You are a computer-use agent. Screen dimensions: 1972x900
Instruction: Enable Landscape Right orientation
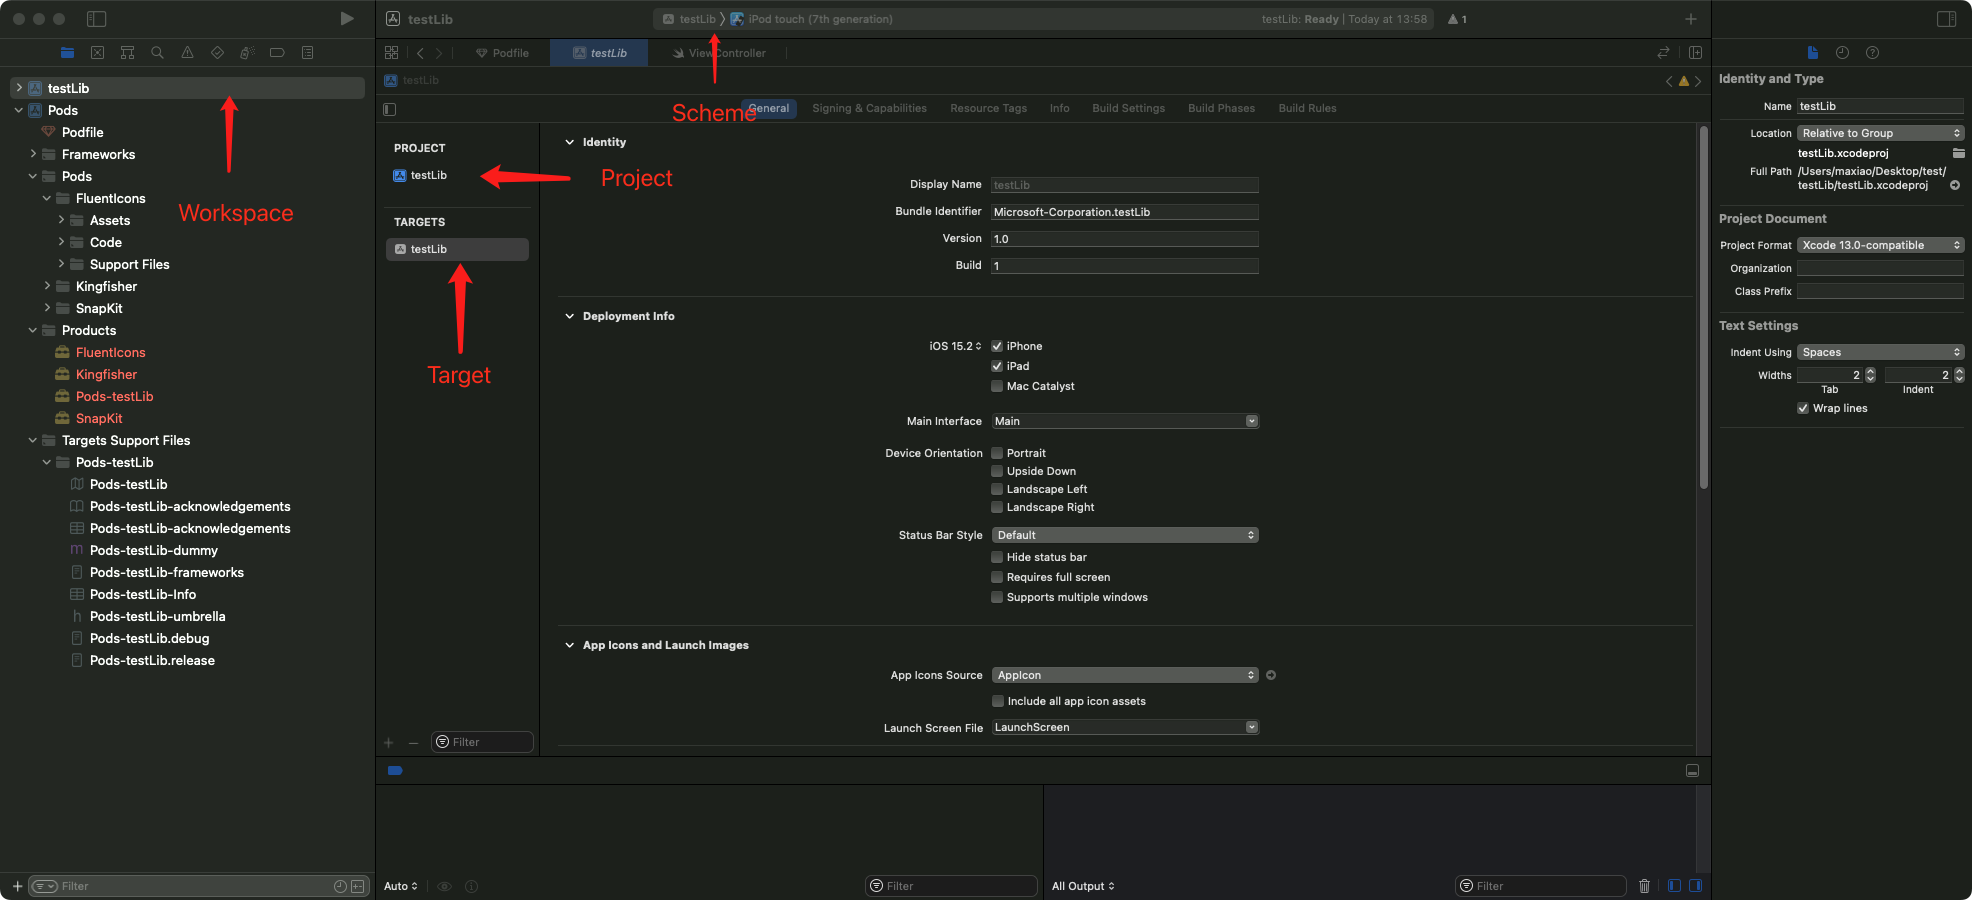pyautogui.click(x=997, y=507)
